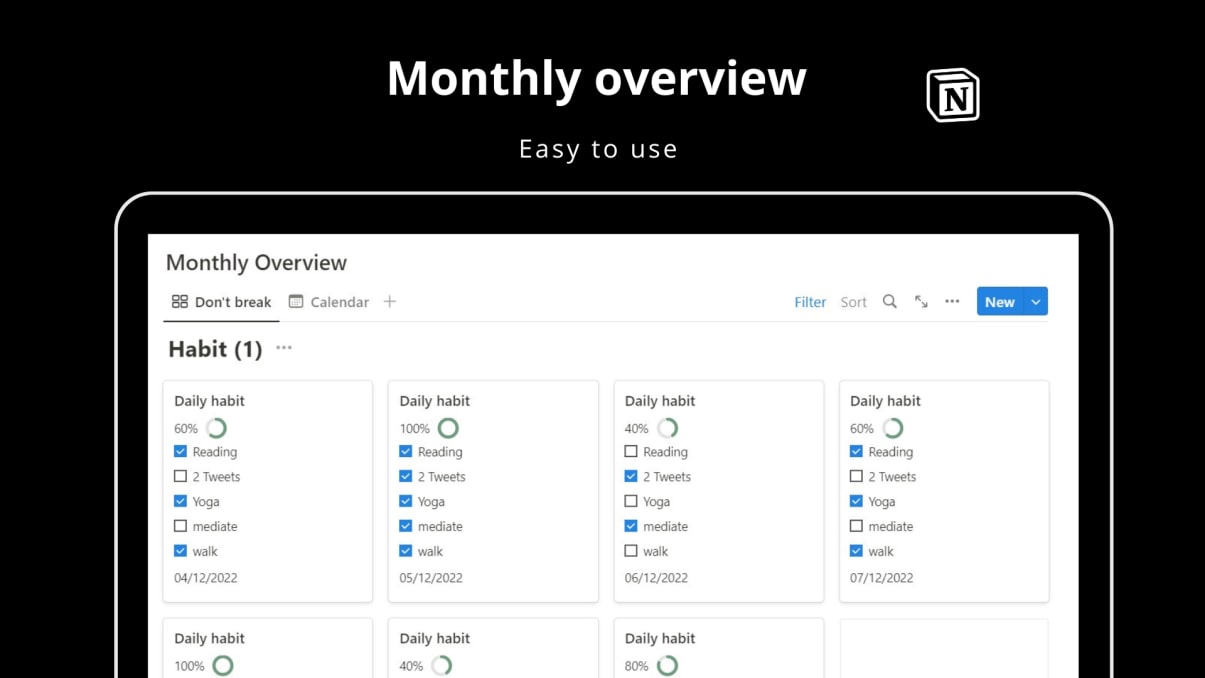Open the Daily habit card dated 07/12/2022

[x=944, y=491]
